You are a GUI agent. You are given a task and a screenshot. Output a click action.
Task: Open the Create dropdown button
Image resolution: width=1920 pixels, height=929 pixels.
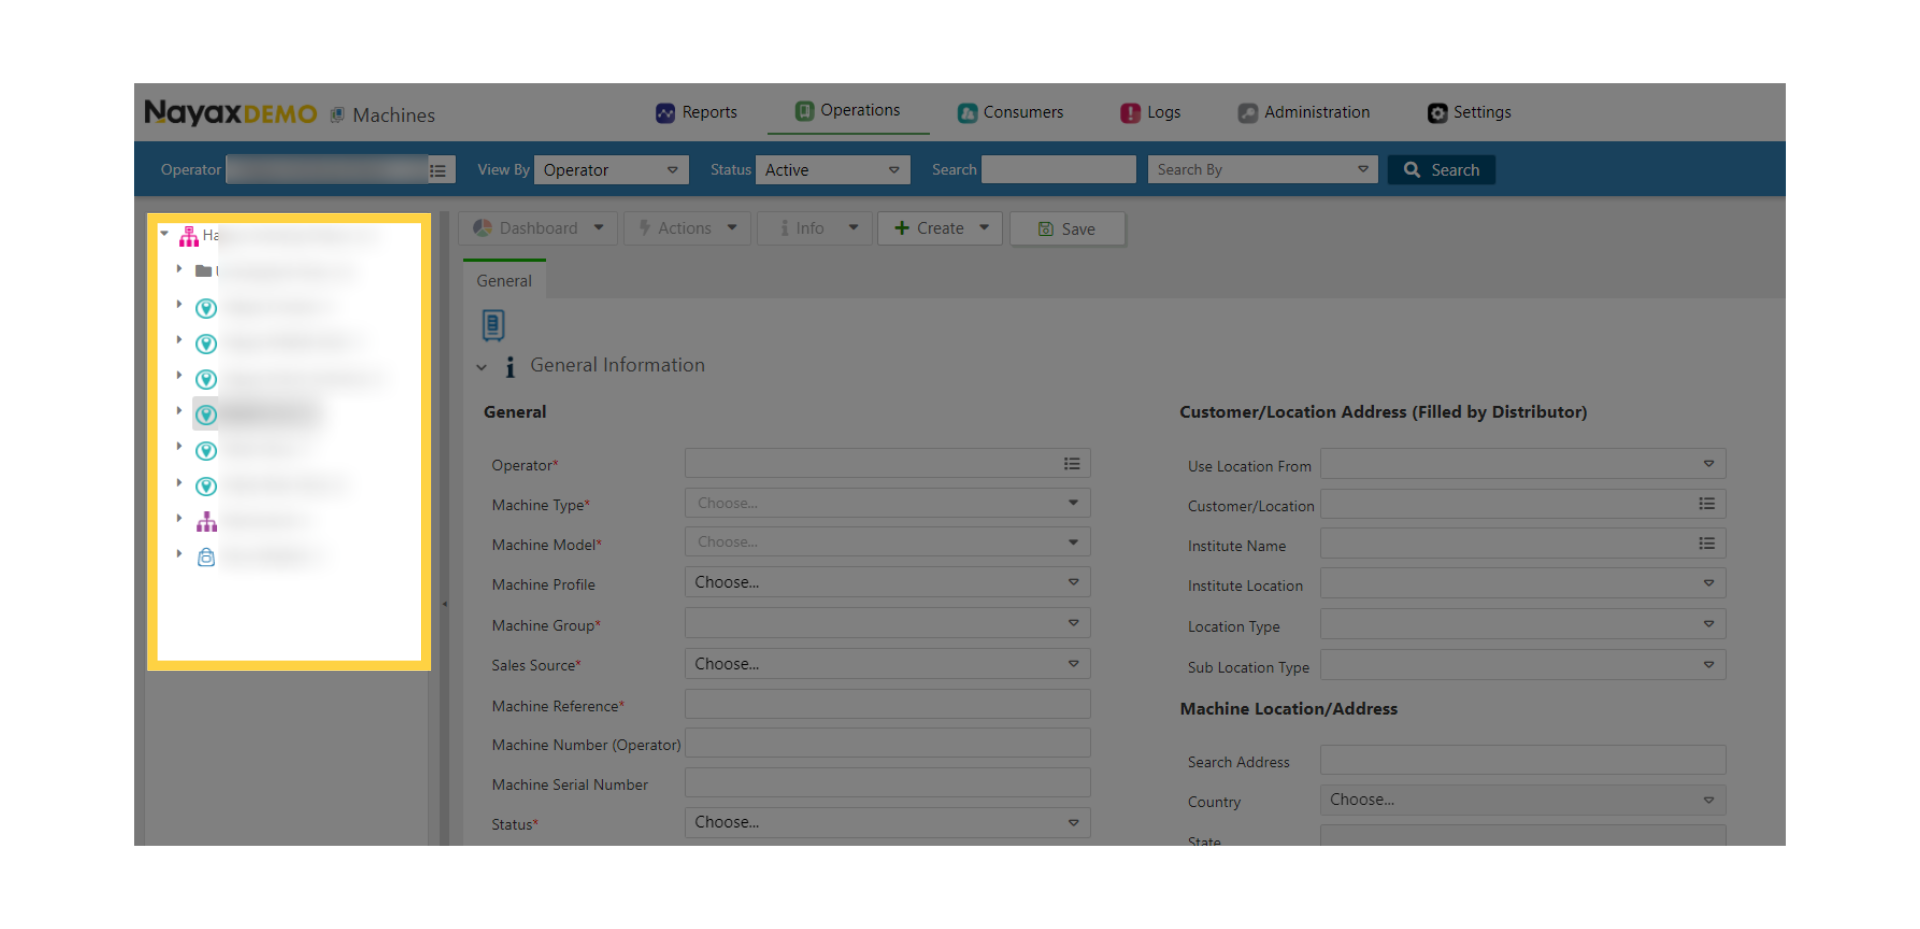(x=939, y=228)
